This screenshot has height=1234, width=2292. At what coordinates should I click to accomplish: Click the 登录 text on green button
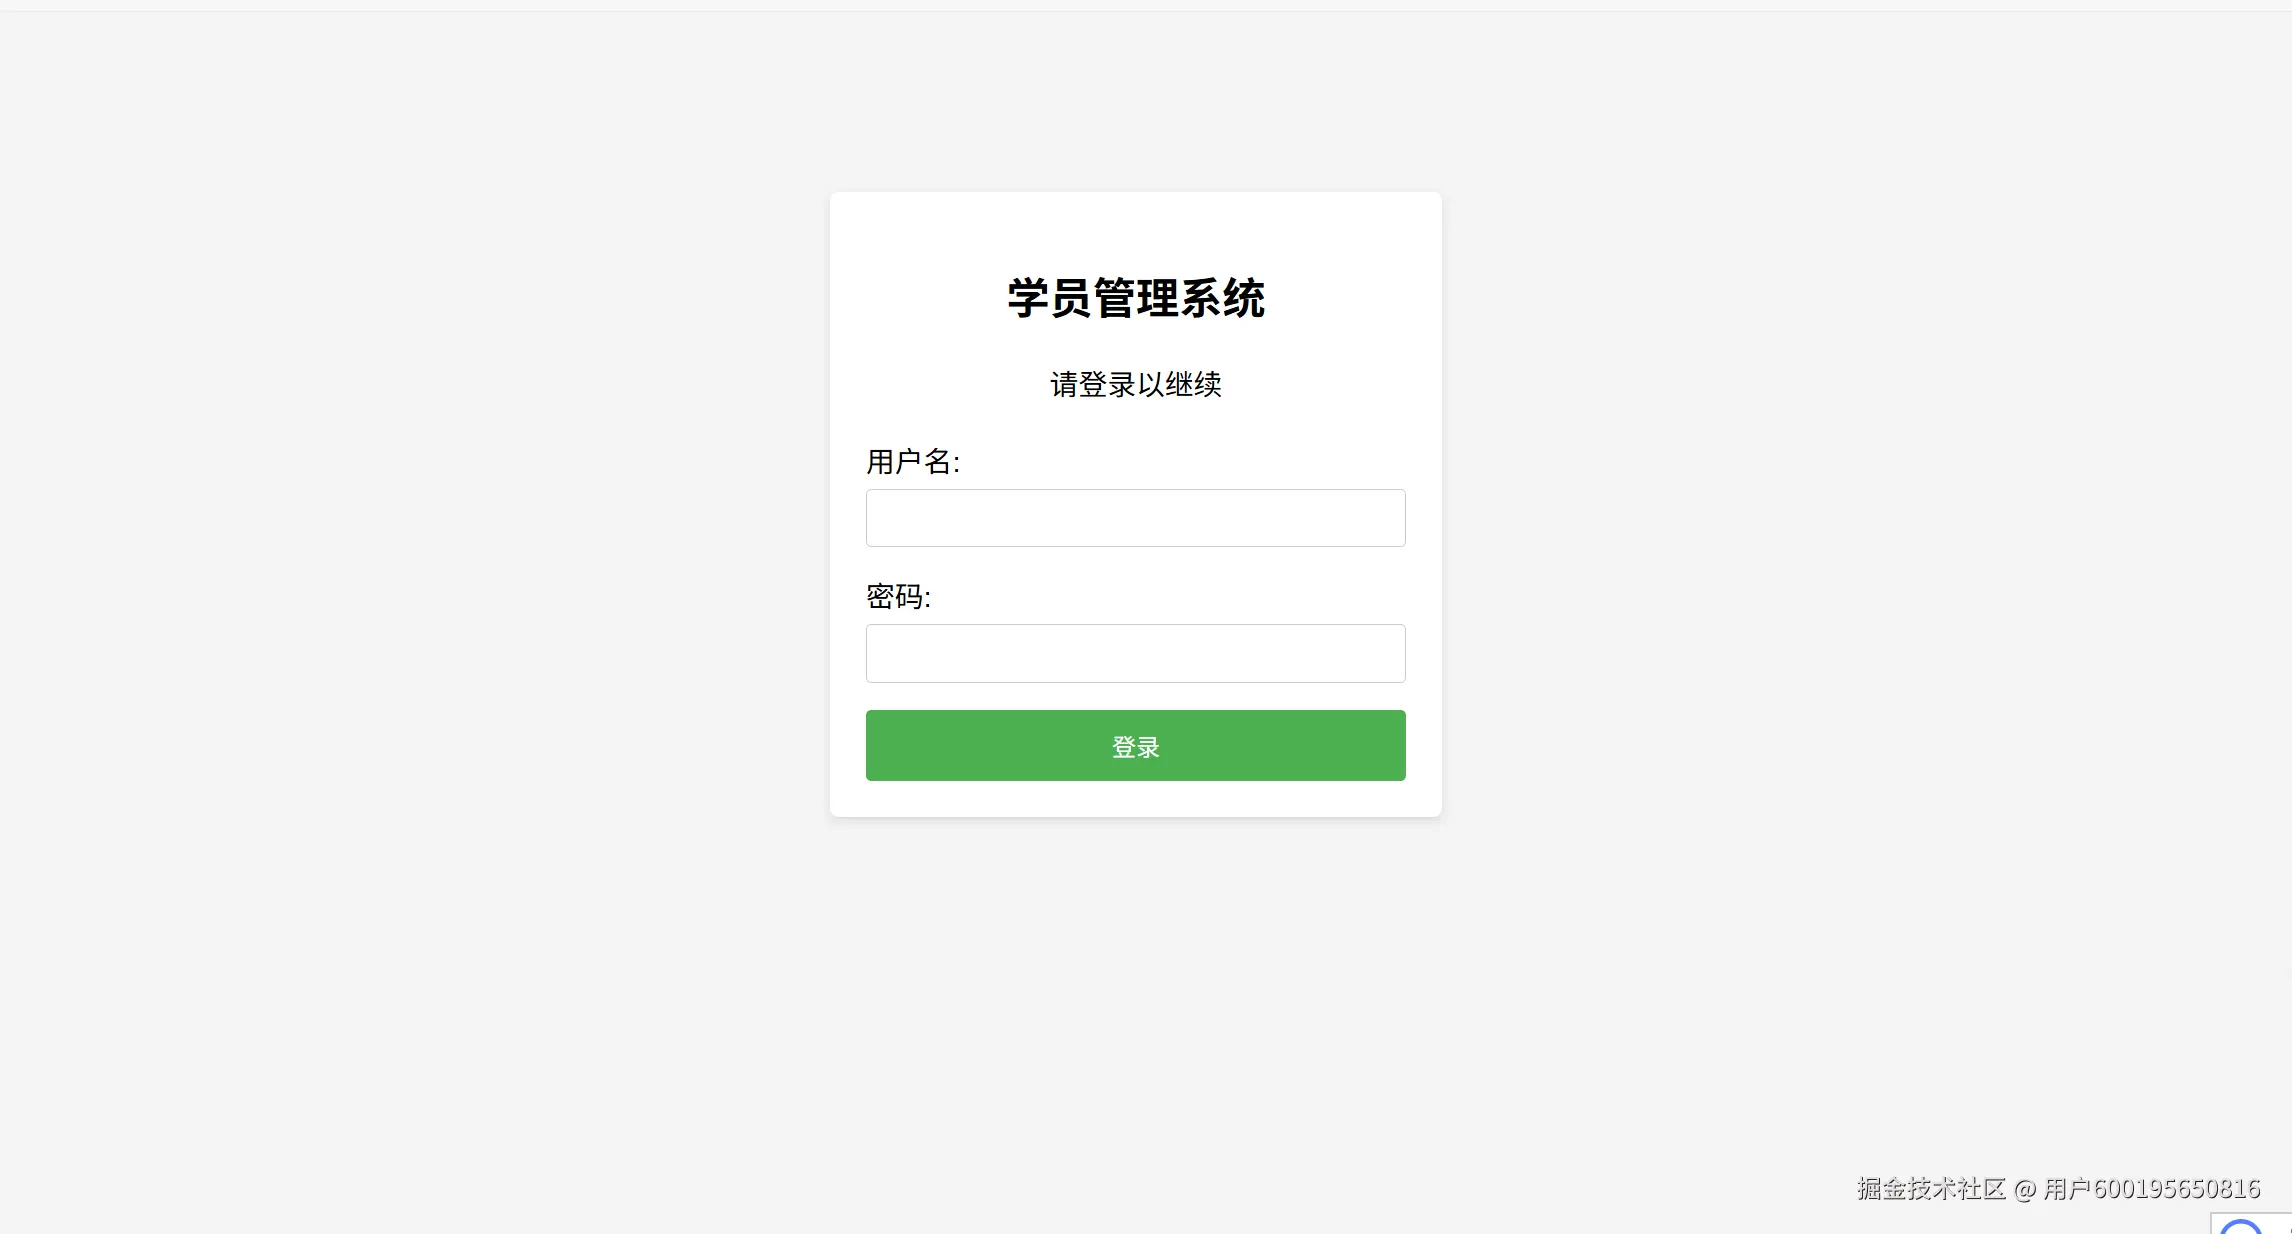[x=1136, y=747]
